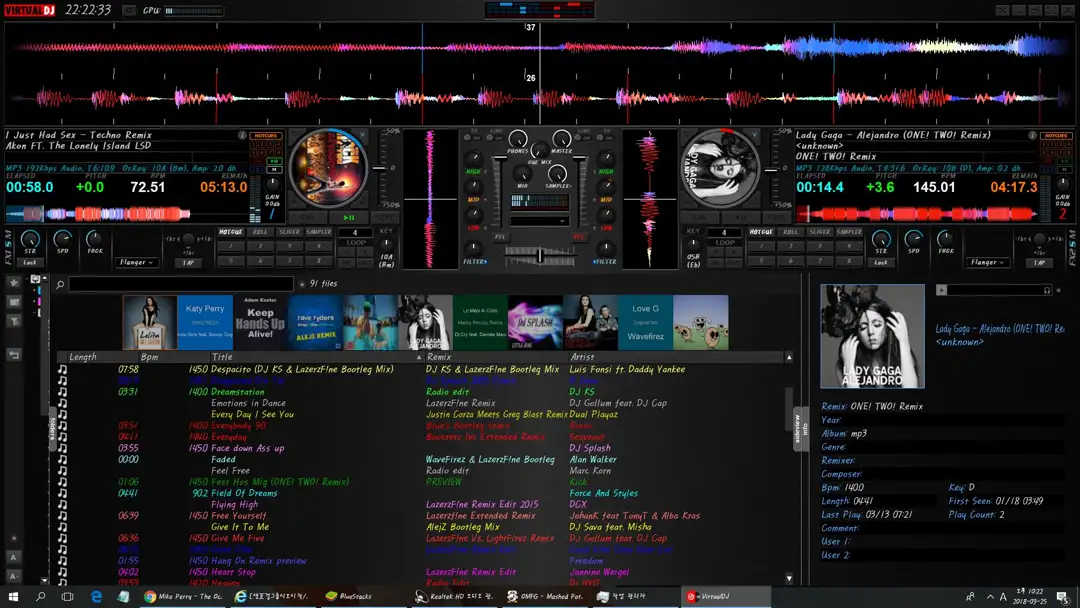Toggle right deck effect Lock button
This screenshot has height=608, width=1080.
pyautogui.click(x=881, y=262)
